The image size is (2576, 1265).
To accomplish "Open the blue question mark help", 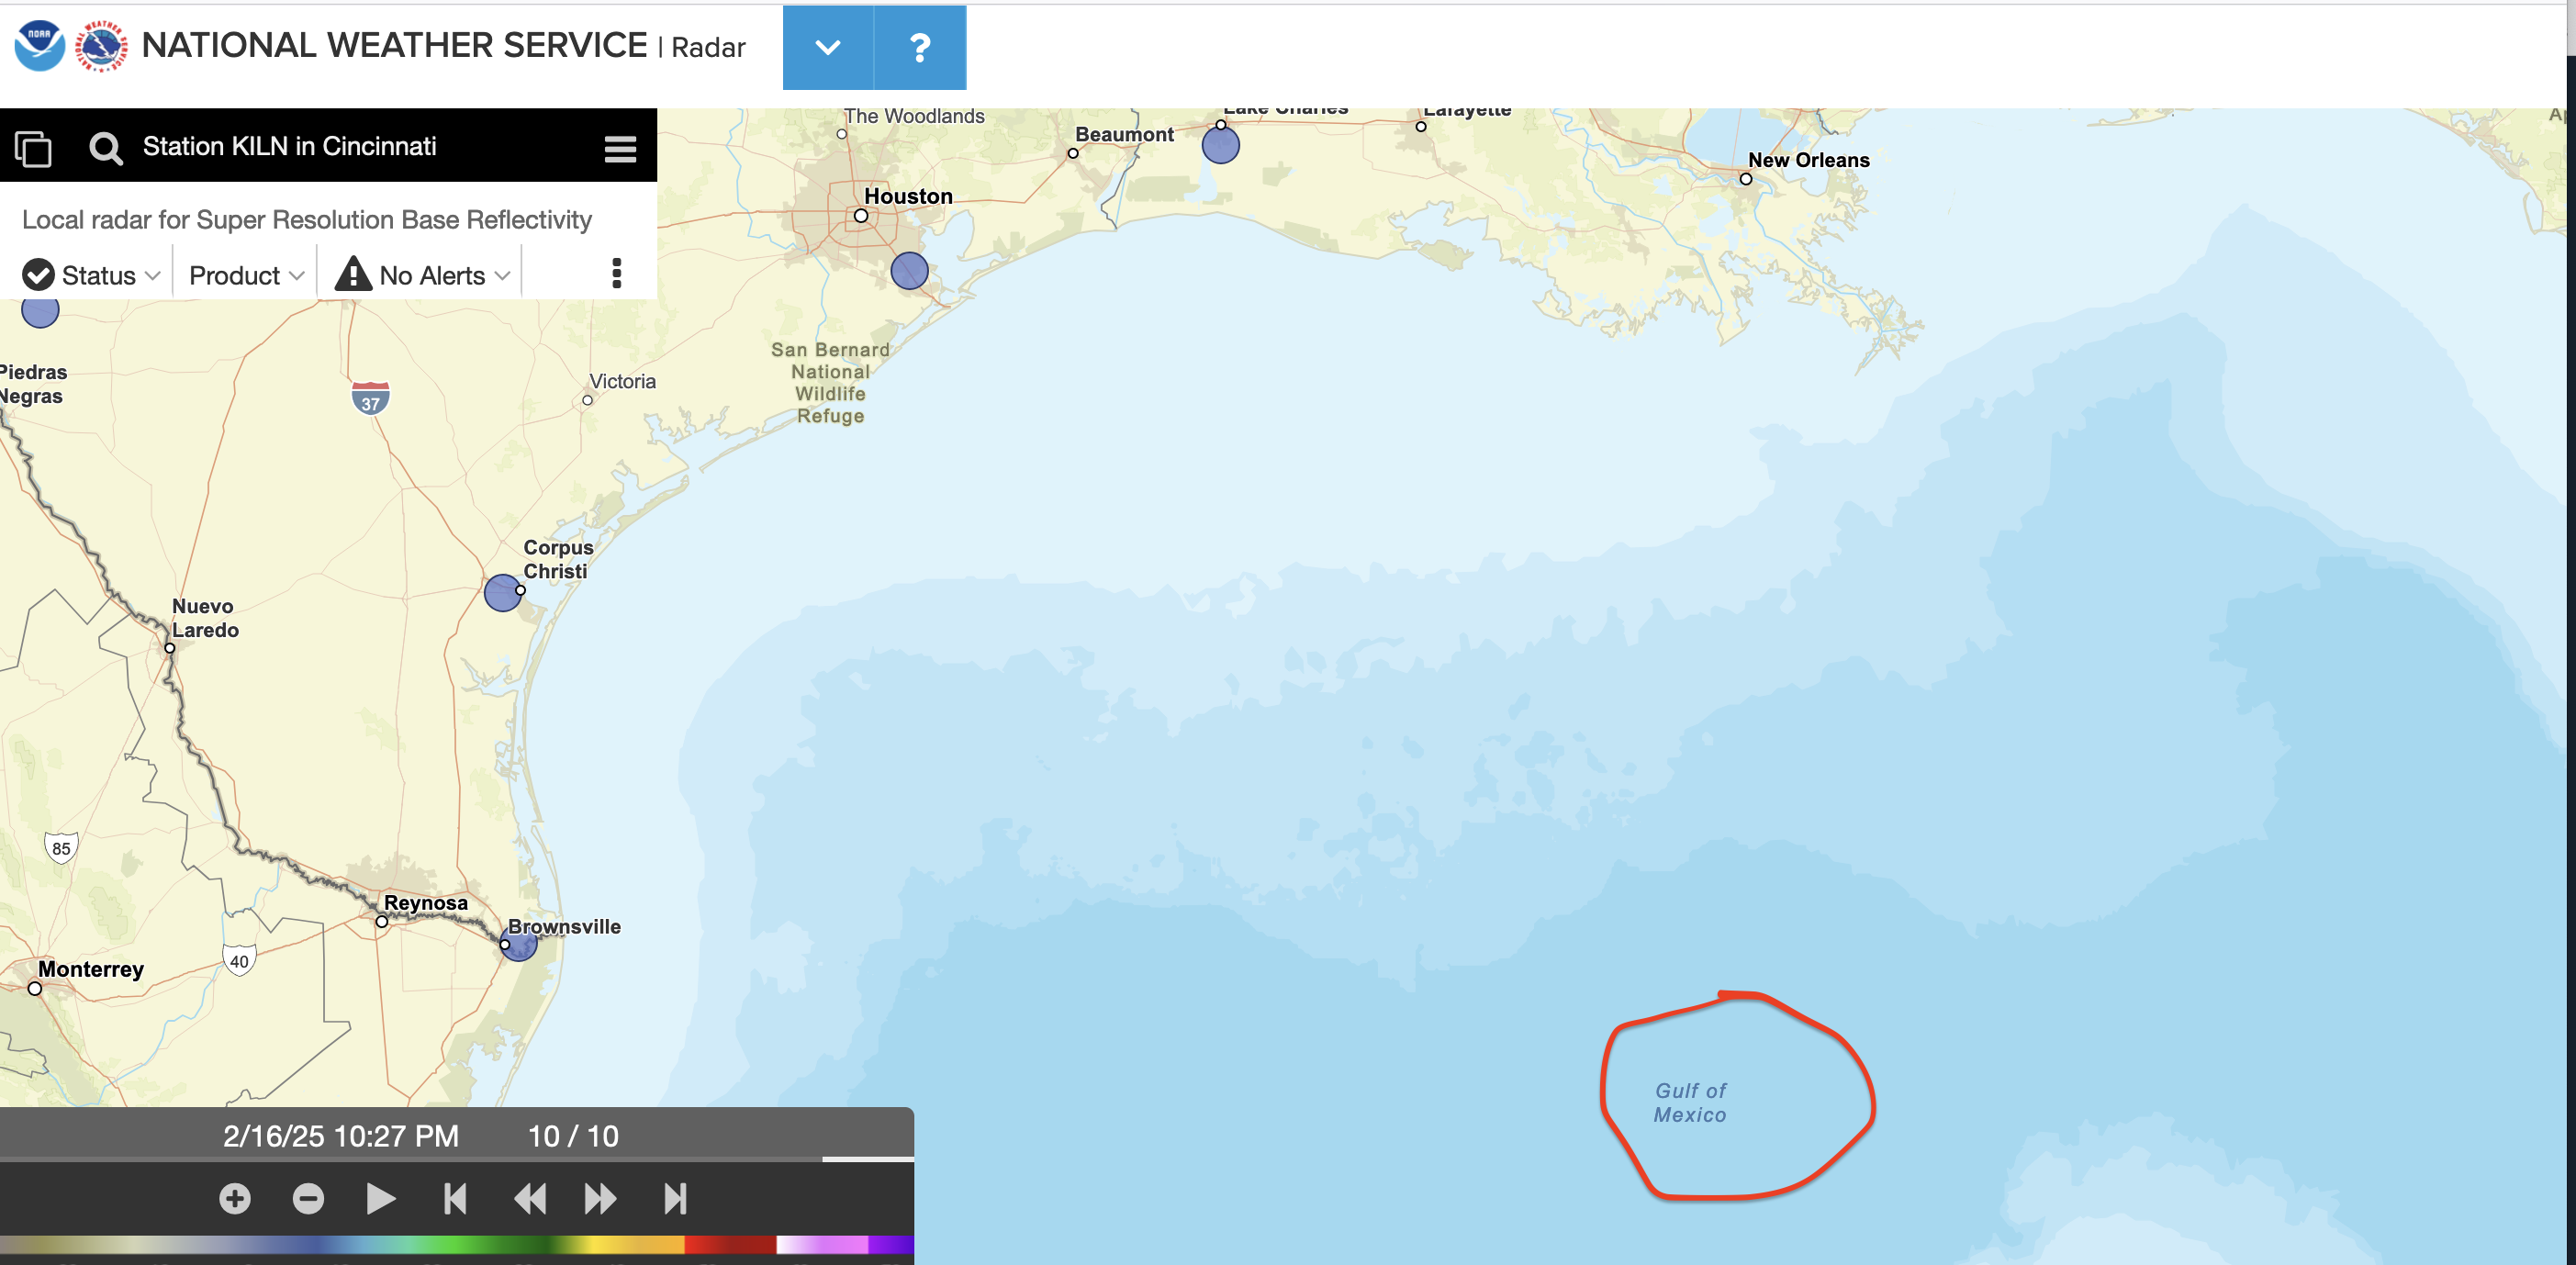I will point(920,47).
